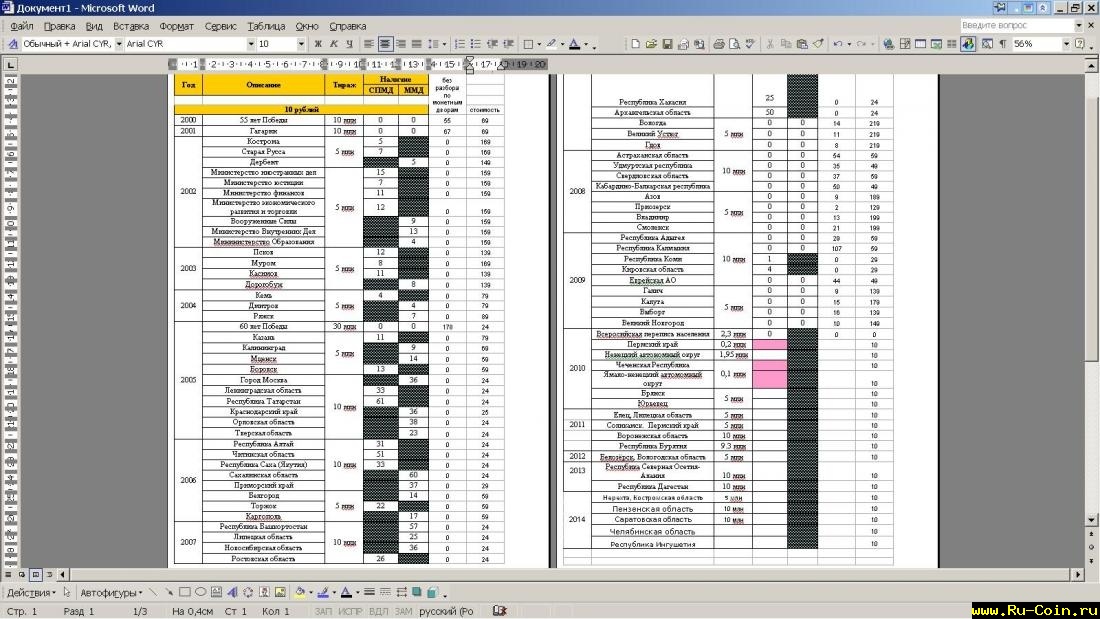
Task: Click the Insert Hyperlink globe icon
Action: 886,44
